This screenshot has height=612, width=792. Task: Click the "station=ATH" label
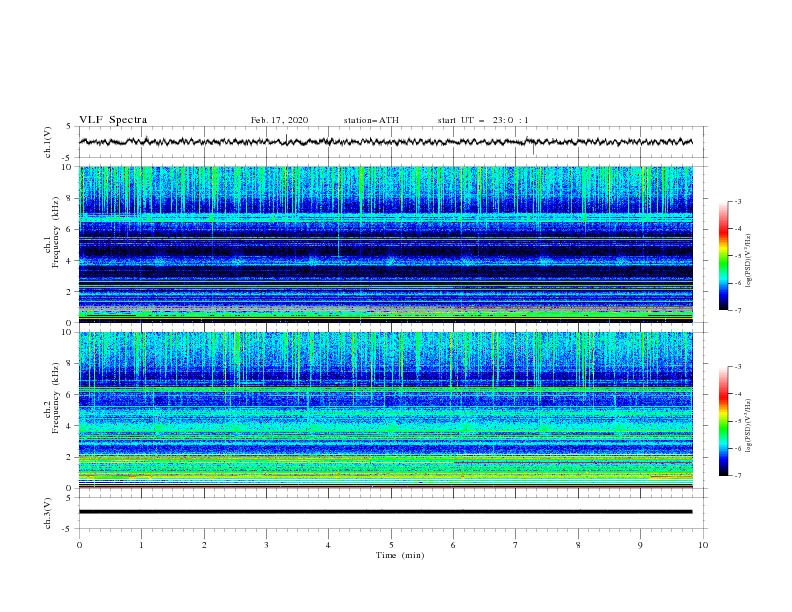(x=371, y=120)
